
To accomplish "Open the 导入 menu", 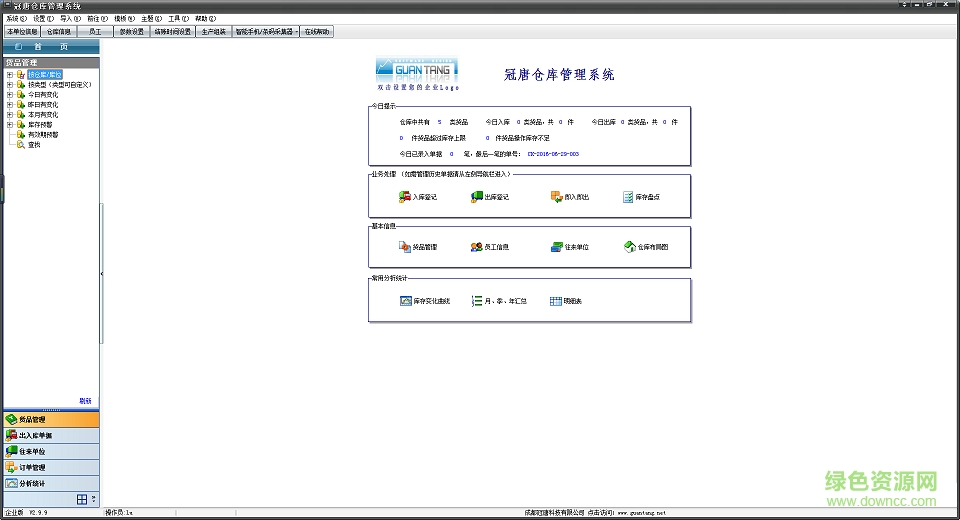I will [x=70, y=18].
